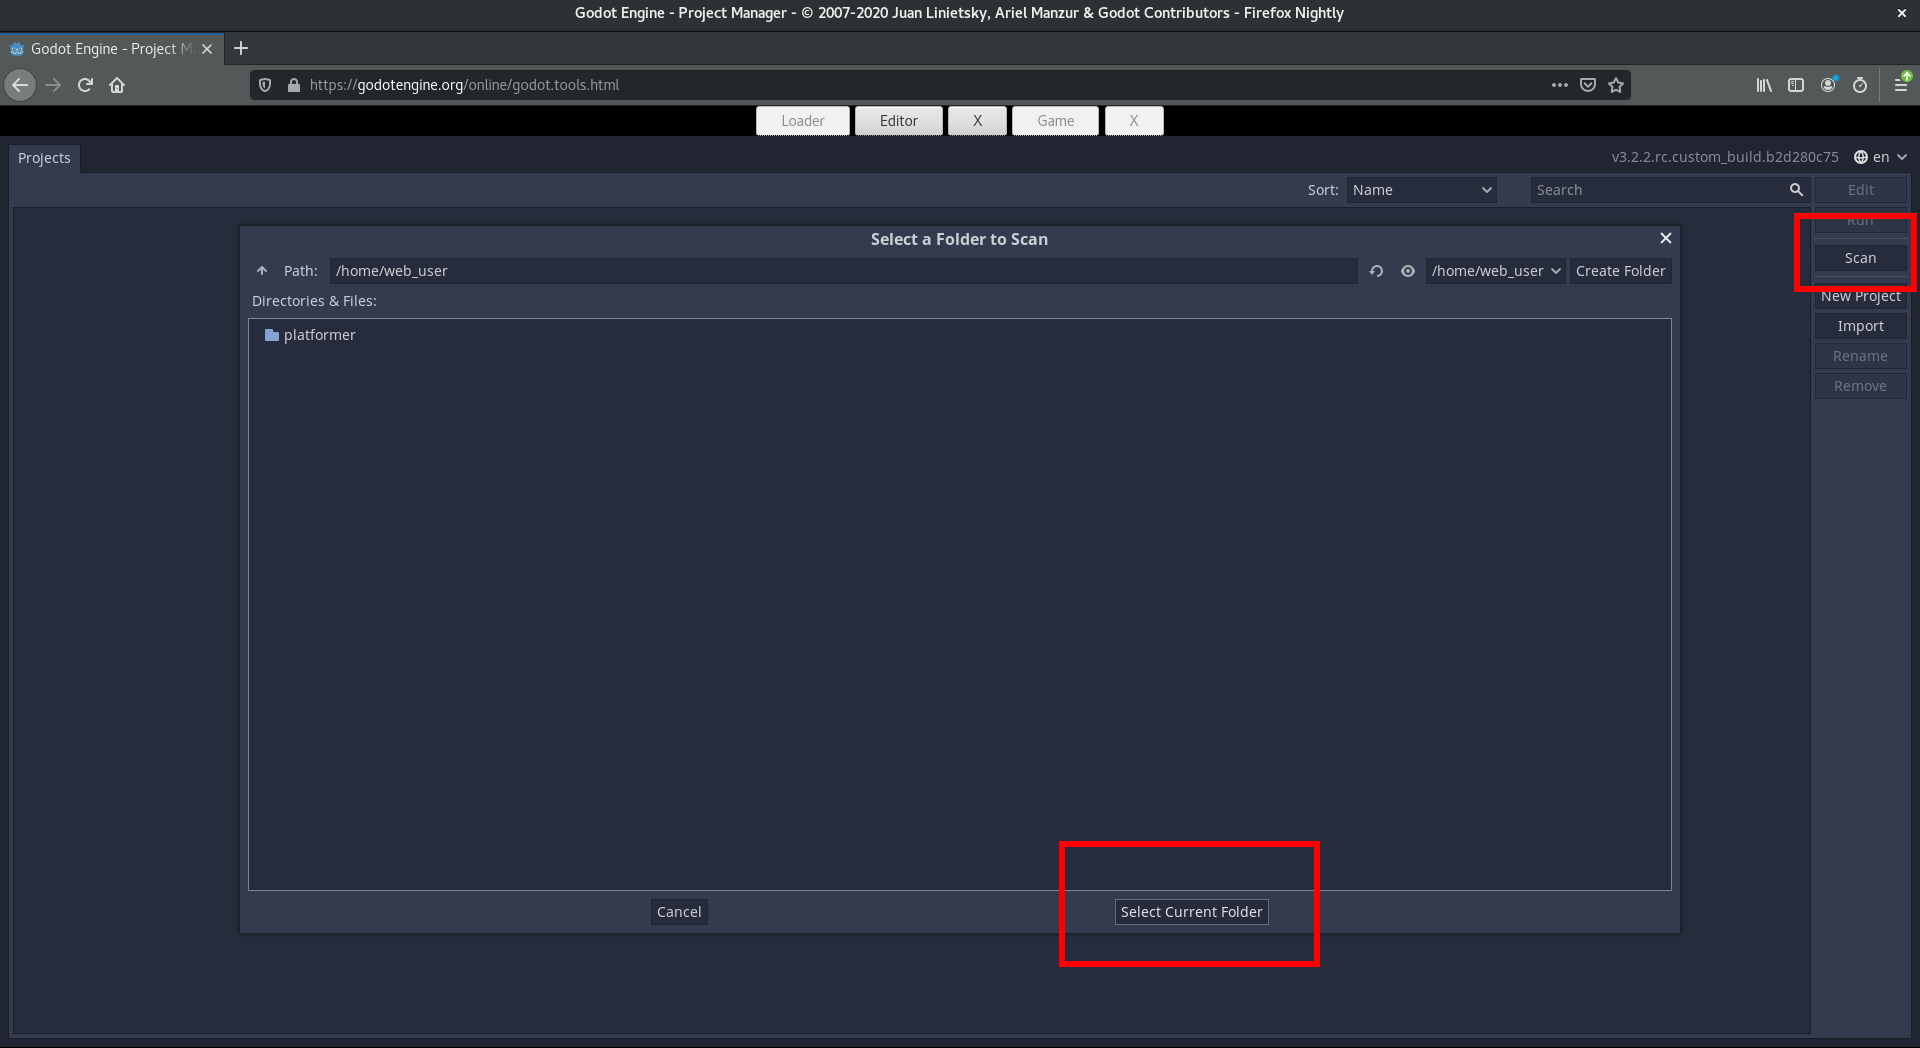Open Firefox hamburger menu
The height and width of the screenshot is (1048, 1920).
[x=1900, y=85]
